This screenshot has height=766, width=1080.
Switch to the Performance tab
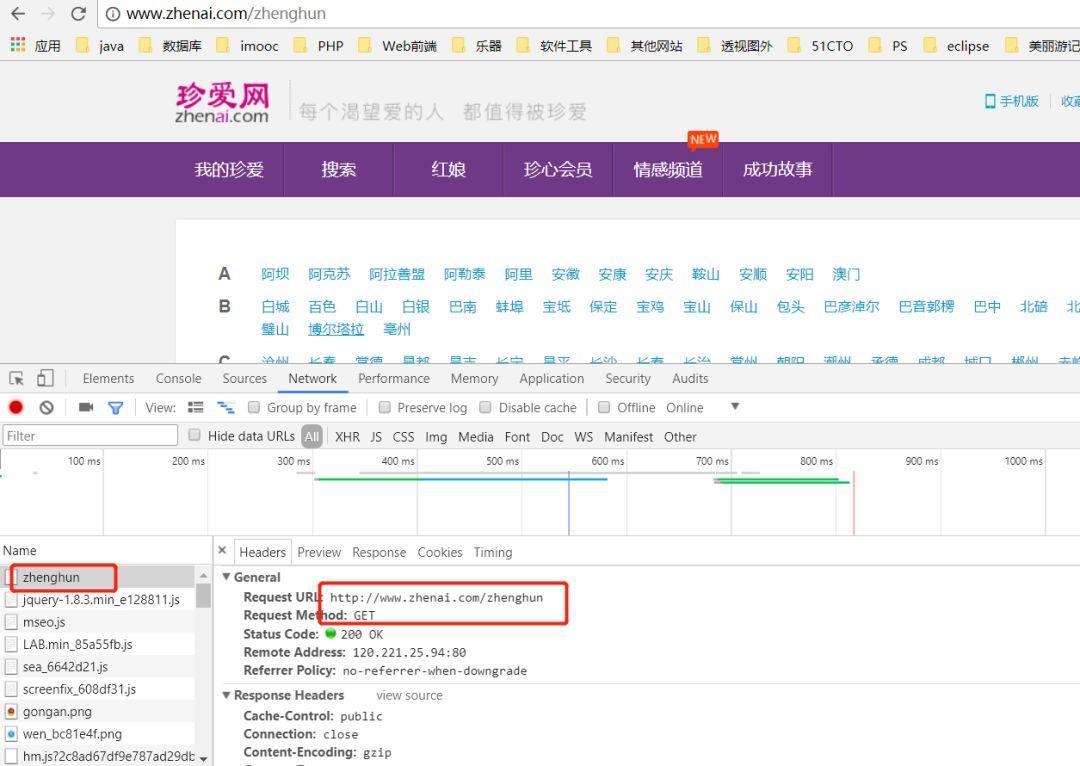pyautogui.click(x=394, y=378)
